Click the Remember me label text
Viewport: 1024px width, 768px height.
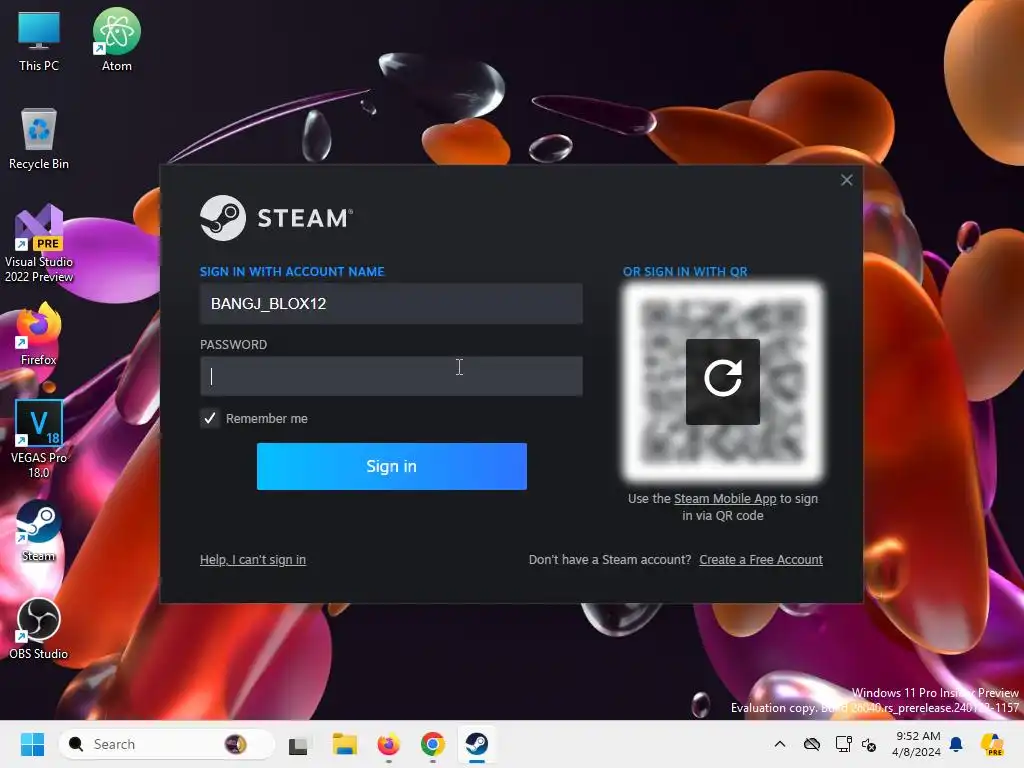coord(266,419)
